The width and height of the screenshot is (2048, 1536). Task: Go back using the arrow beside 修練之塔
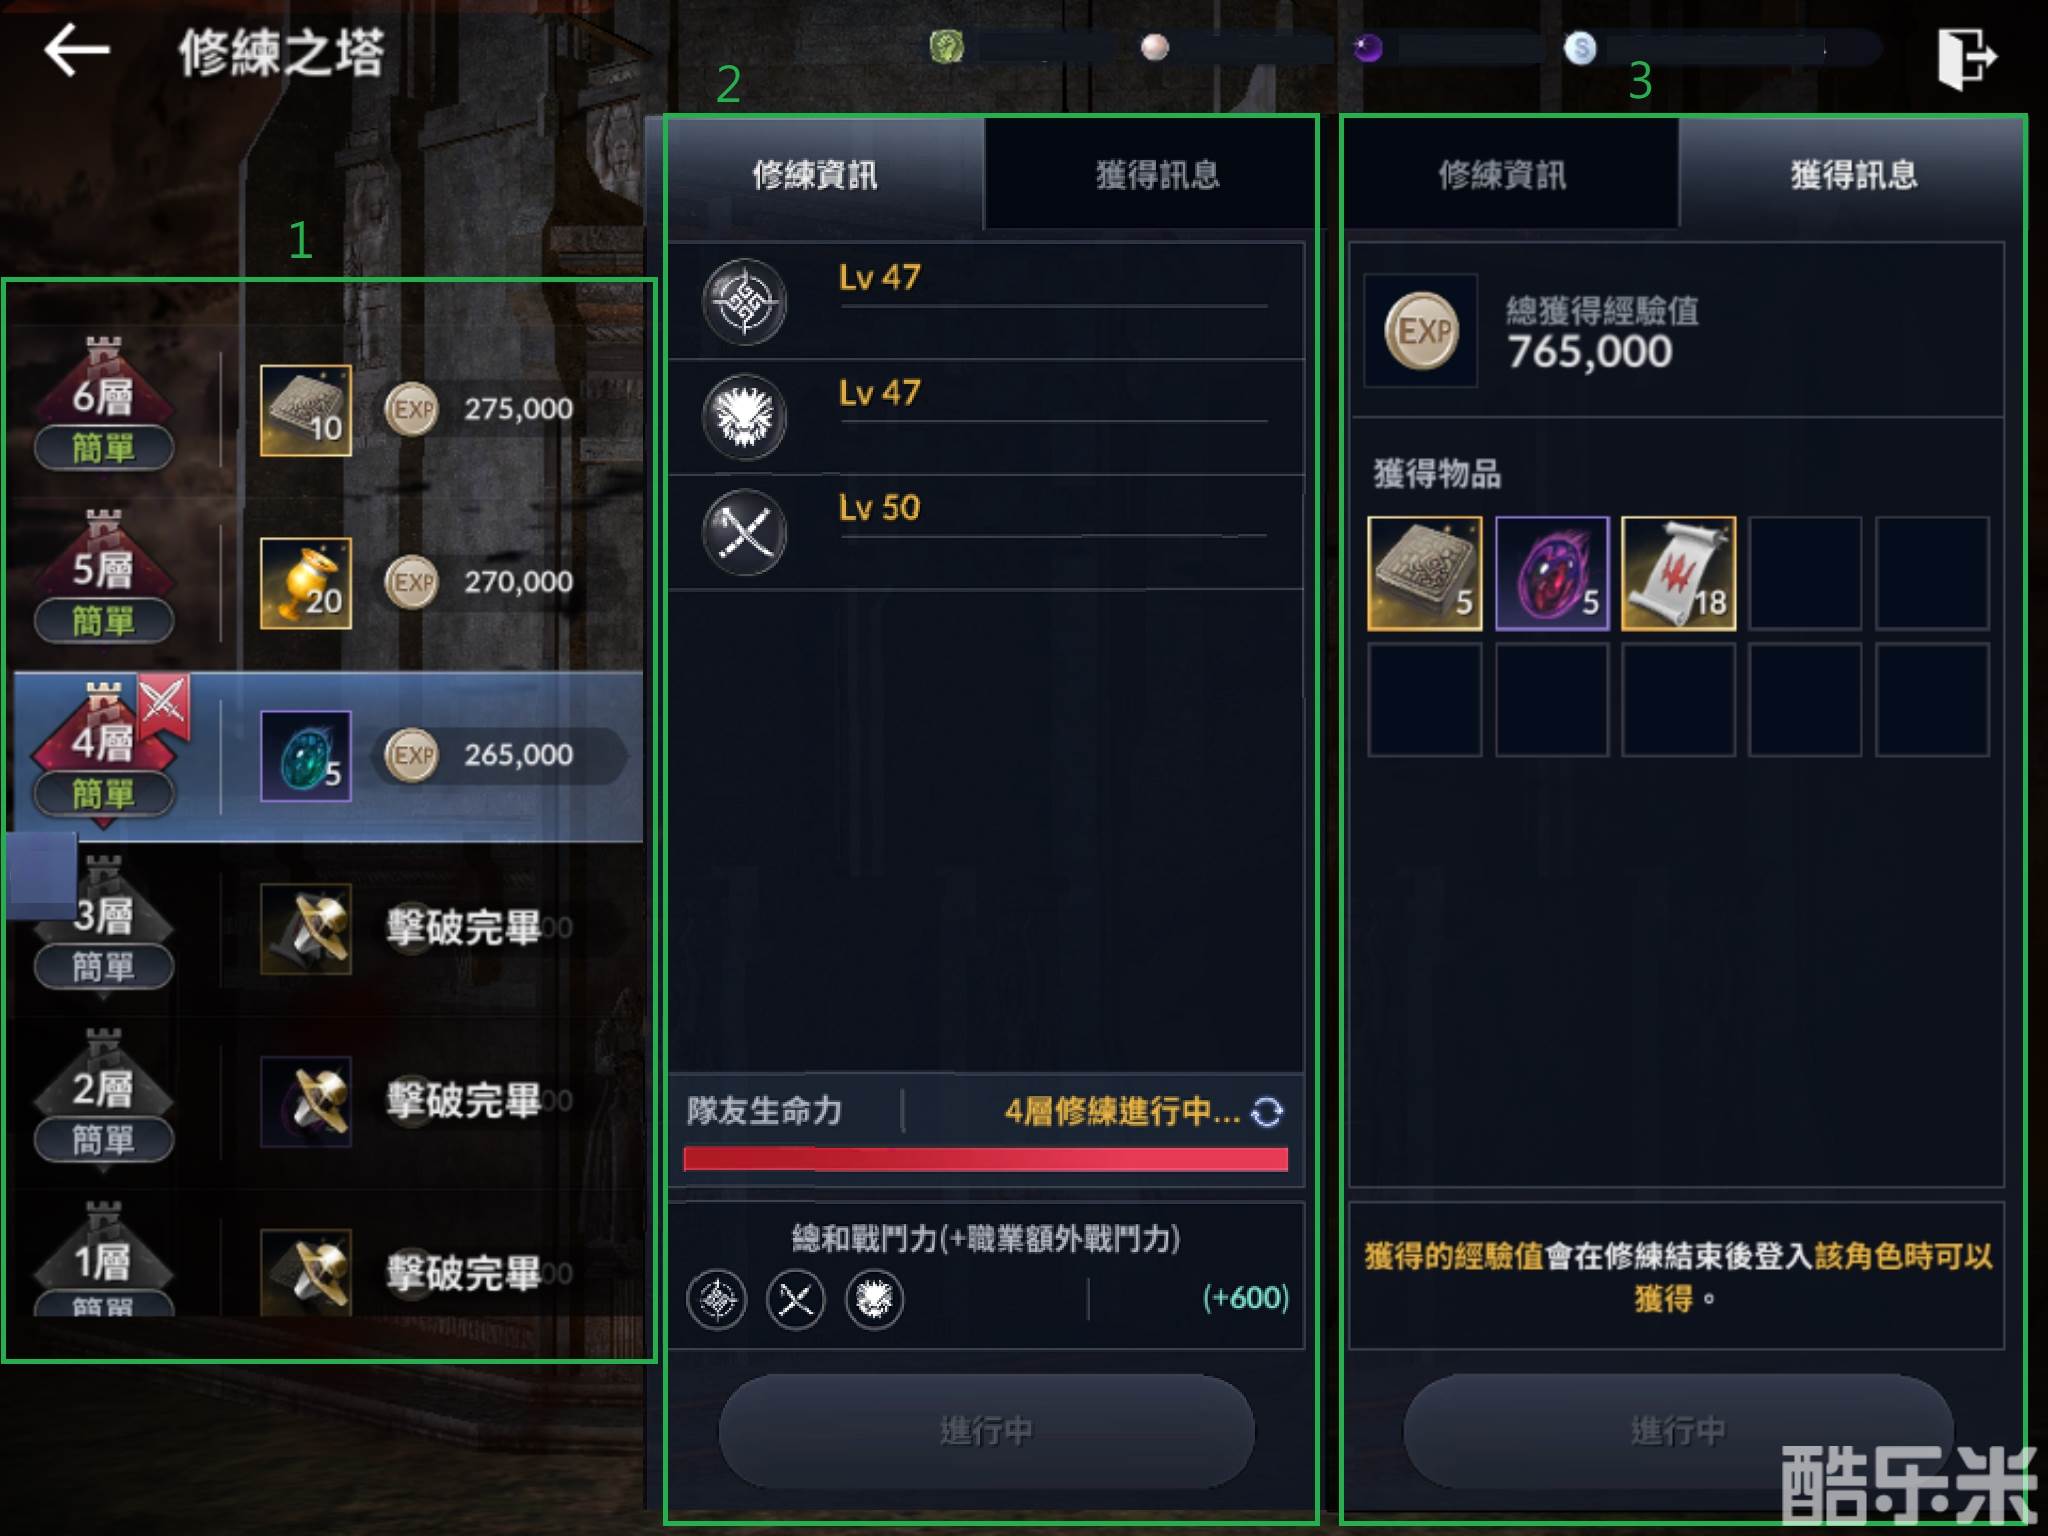(77, 50)
